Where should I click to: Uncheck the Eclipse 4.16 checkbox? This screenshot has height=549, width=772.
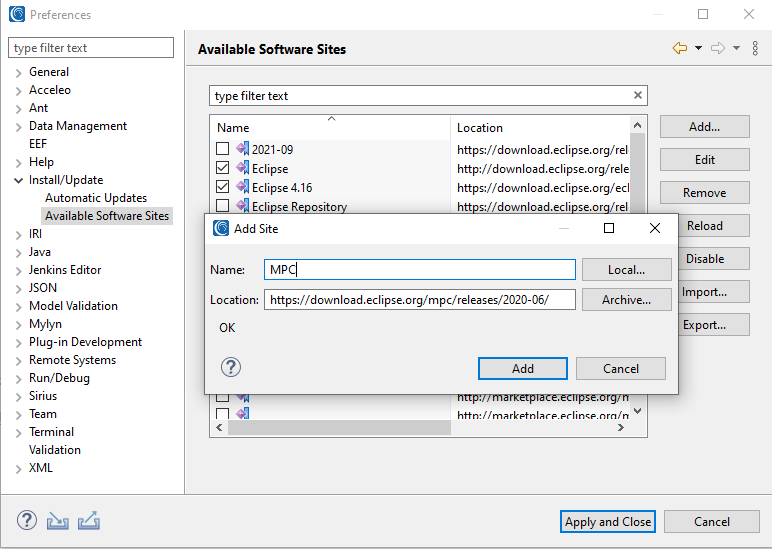point(223,187)
